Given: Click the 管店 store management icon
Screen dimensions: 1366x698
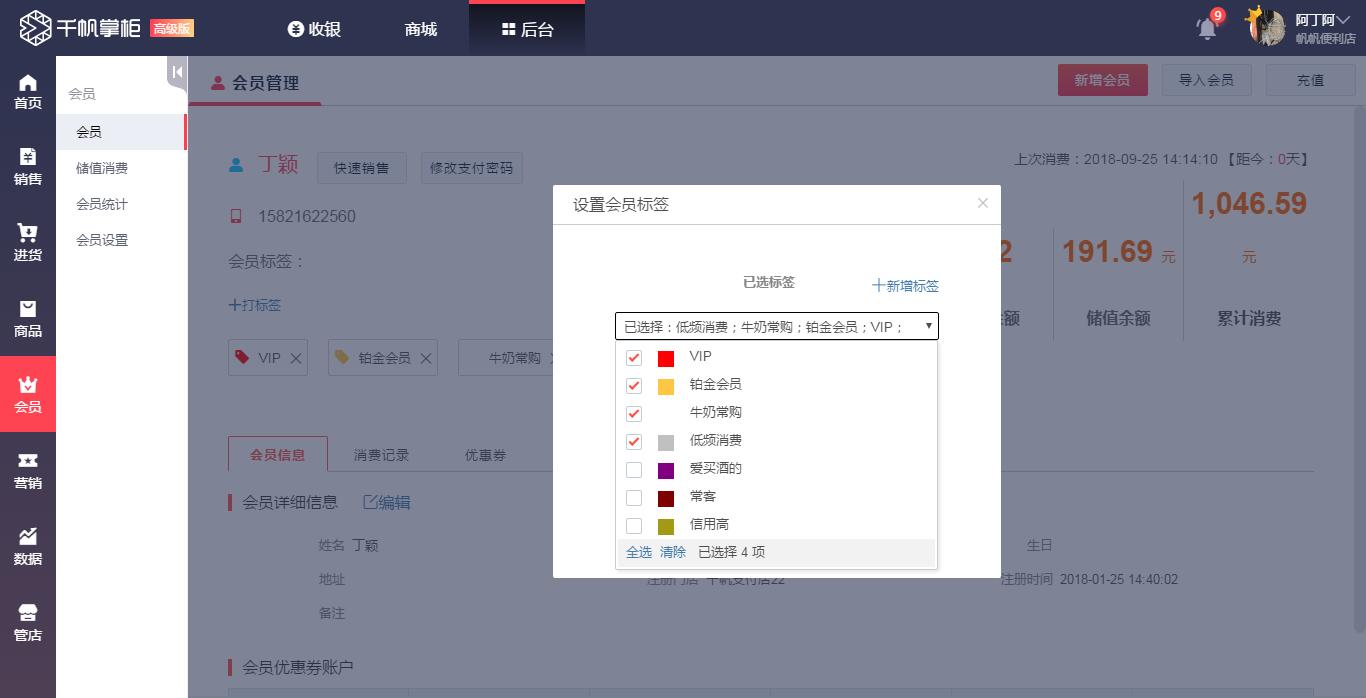Looking at the screenshot, I should [28, 620].
